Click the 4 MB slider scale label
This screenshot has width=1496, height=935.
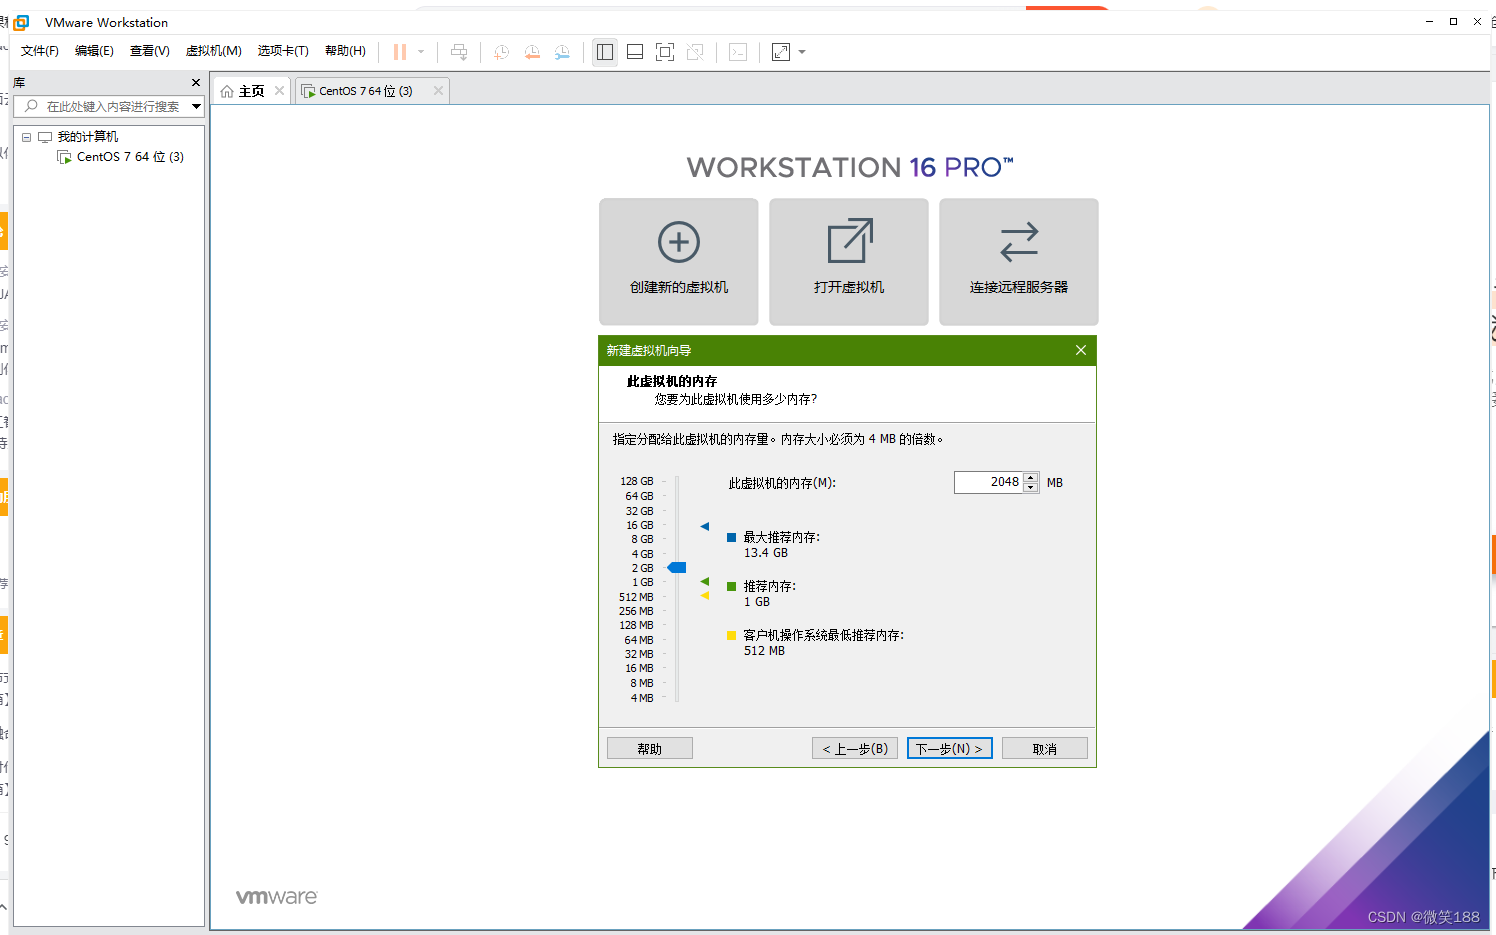click(642, 698)
